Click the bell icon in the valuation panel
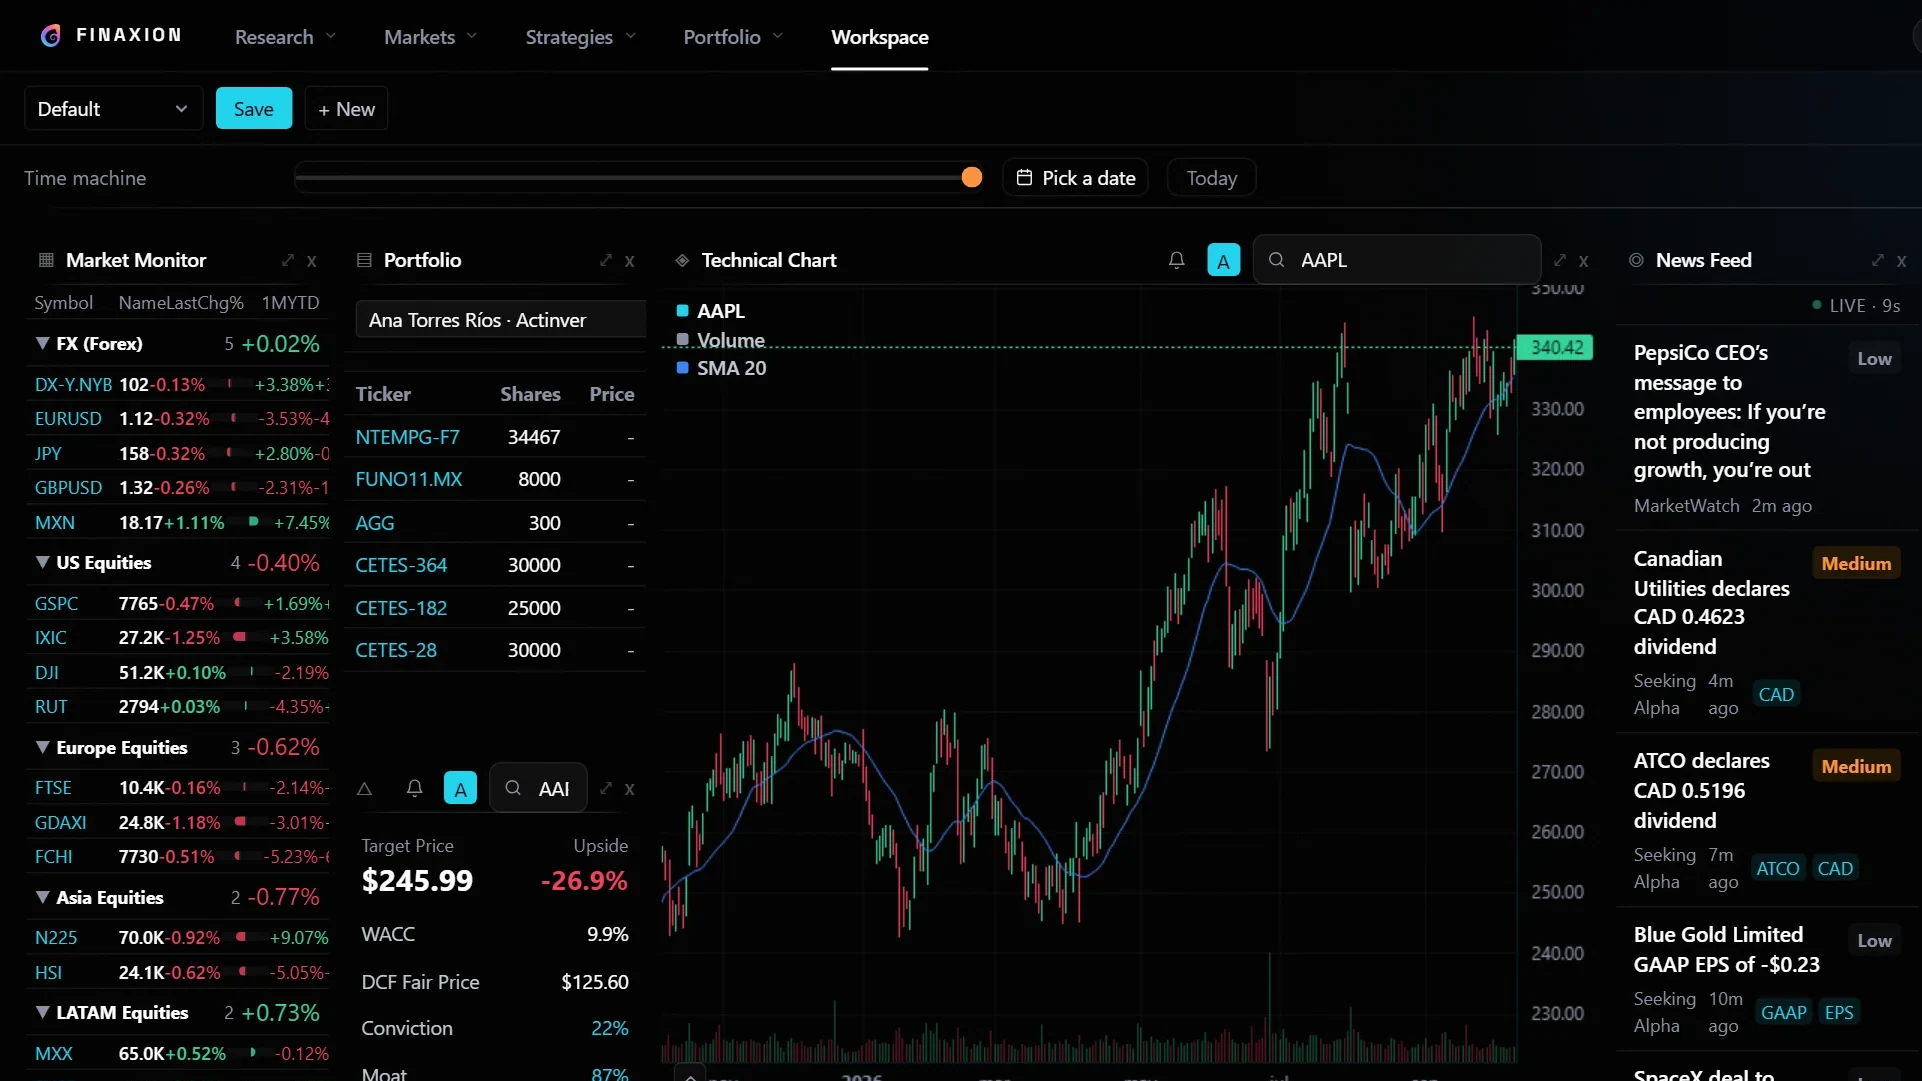Screen dimensions: 1922x1081 (414, 788)
